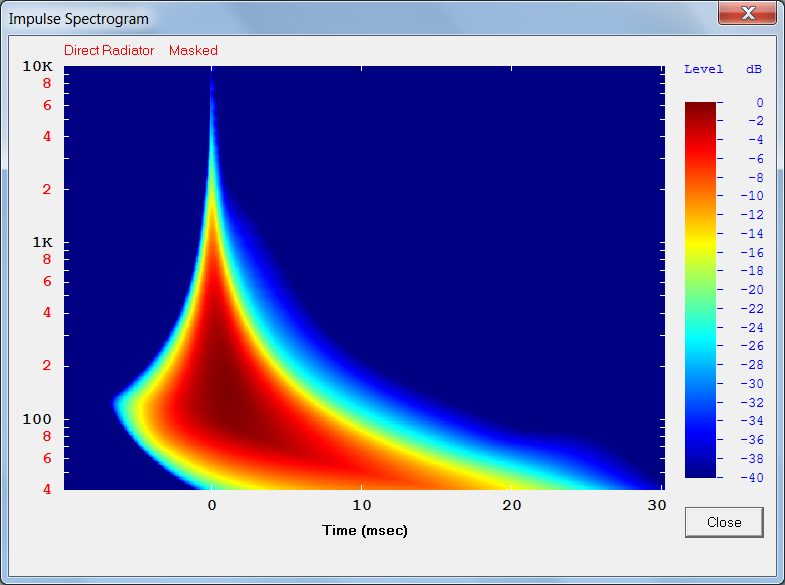
Task: Click the '-40' dB scale value
Action: point(752,477)
